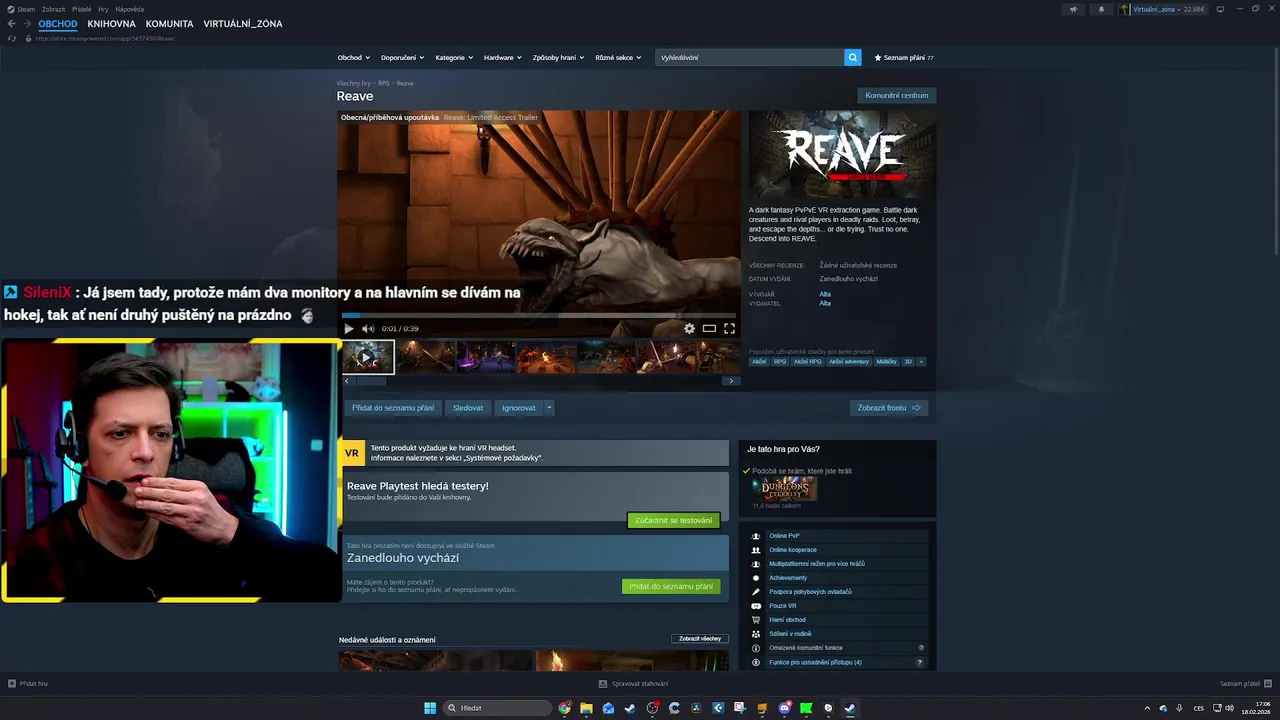Open the announcements megaphone icon
The image size is (1280, 720).
pyautogui.click(x=1073, y=9)
